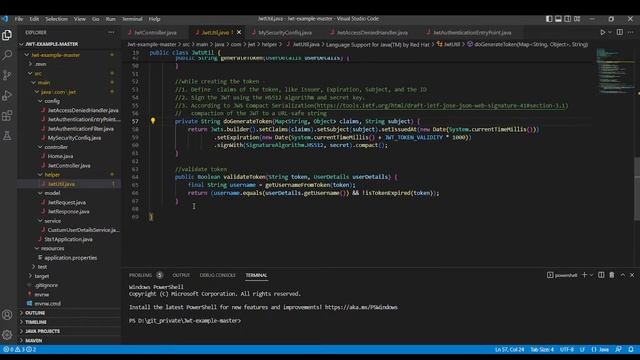Maximize the panel size with caret

click(622, 275)
